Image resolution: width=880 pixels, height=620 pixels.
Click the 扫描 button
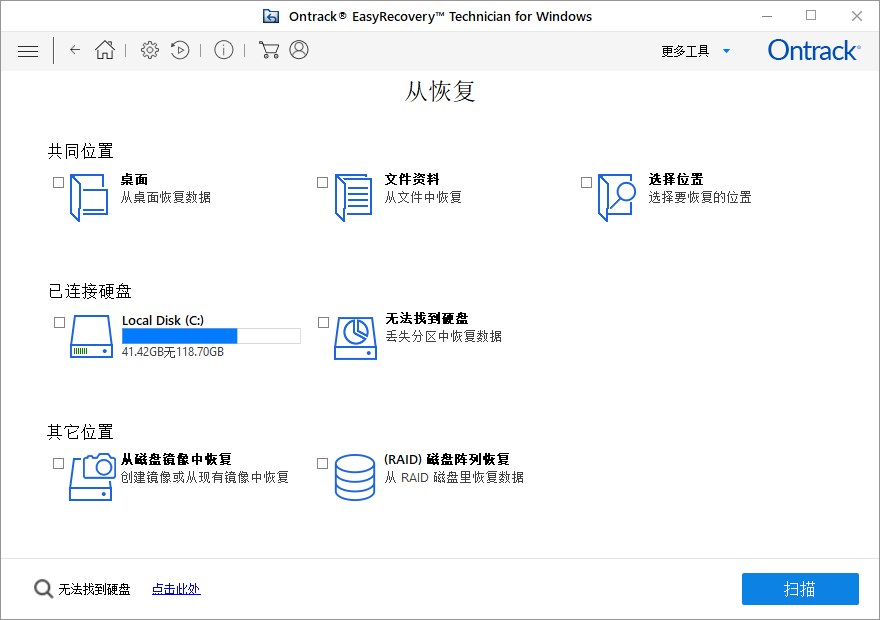click(800, 589)
